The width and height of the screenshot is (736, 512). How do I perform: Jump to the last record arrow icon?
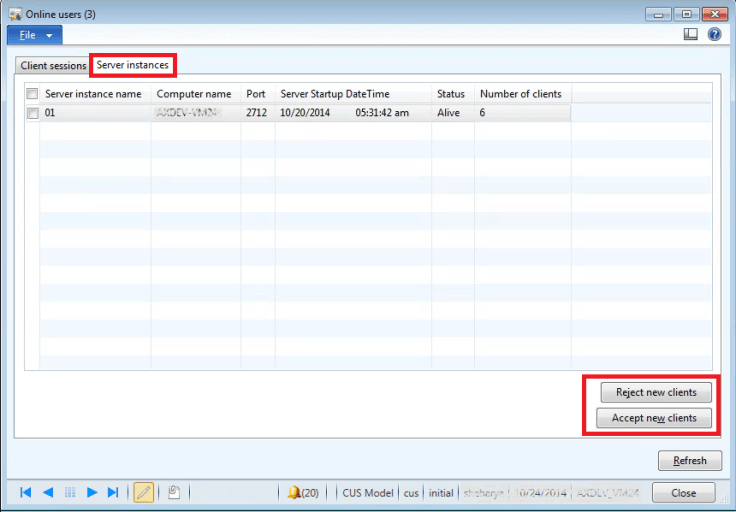click(x=113, y=492)
